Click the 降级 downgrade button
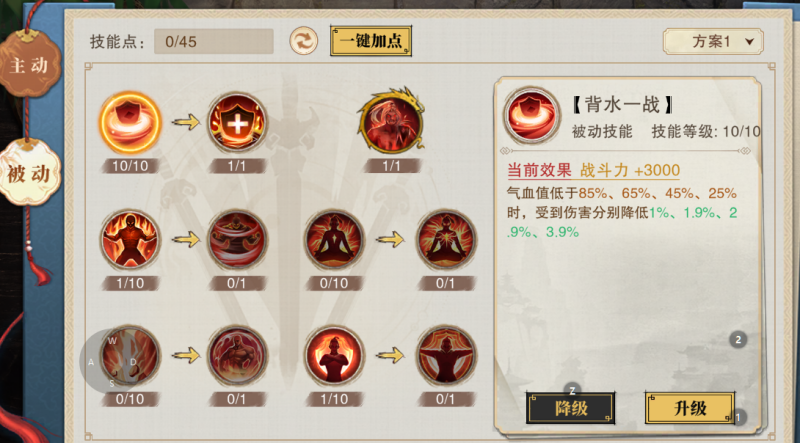800x443 pixels. pyautogui.click(x=570, y=408)
